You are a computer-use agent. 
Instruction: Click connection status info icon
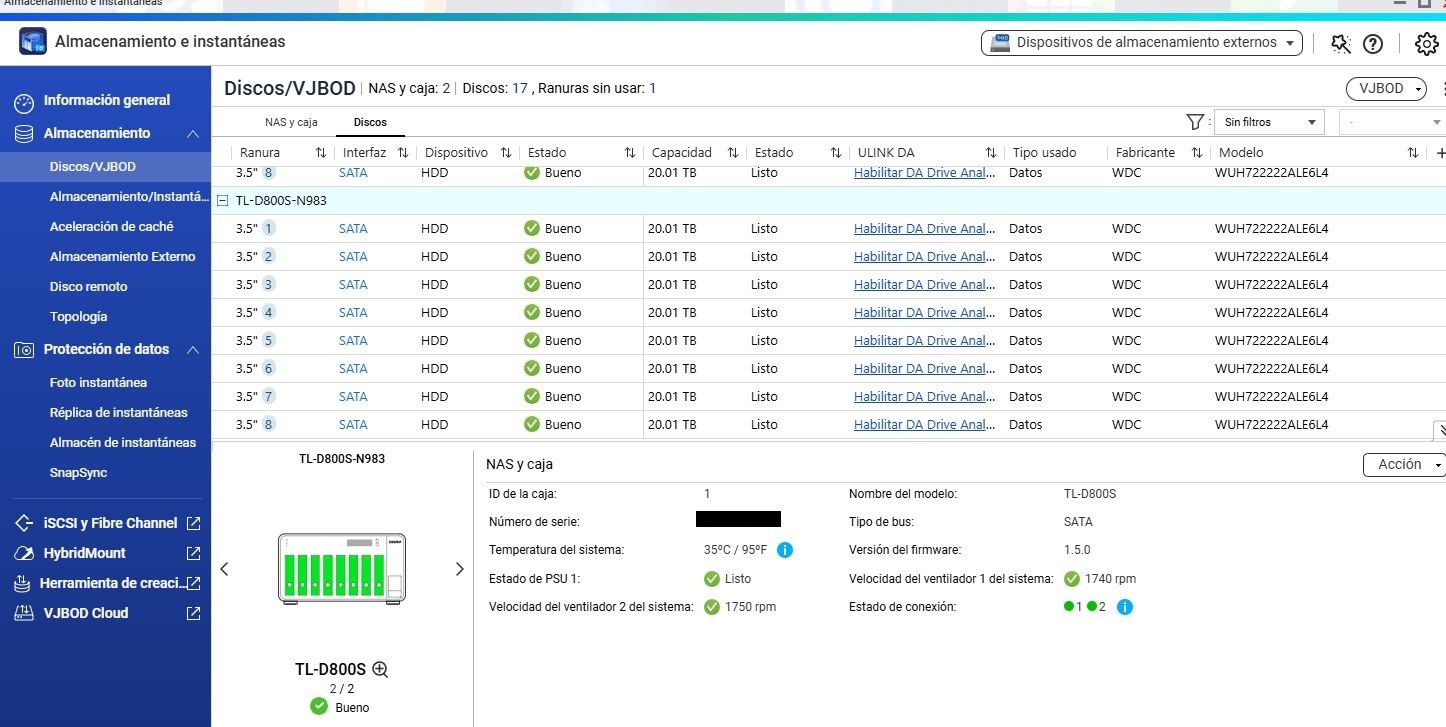point(1125,607)
